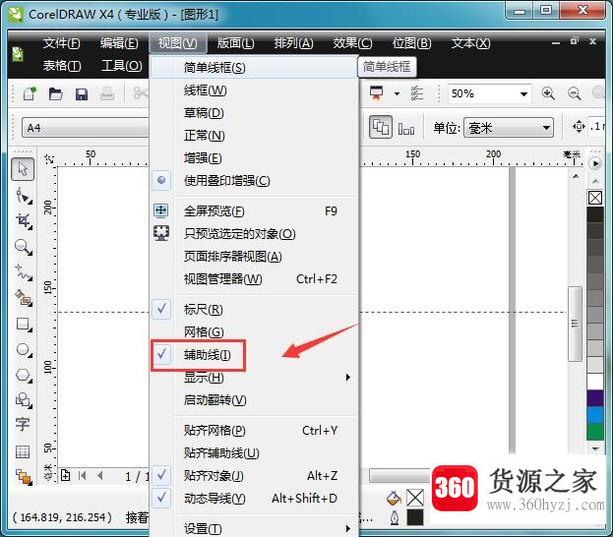Click the Cut scissors icon
Image resolution: width=613 pixels, height=537 pixels.
click(140, 93)
